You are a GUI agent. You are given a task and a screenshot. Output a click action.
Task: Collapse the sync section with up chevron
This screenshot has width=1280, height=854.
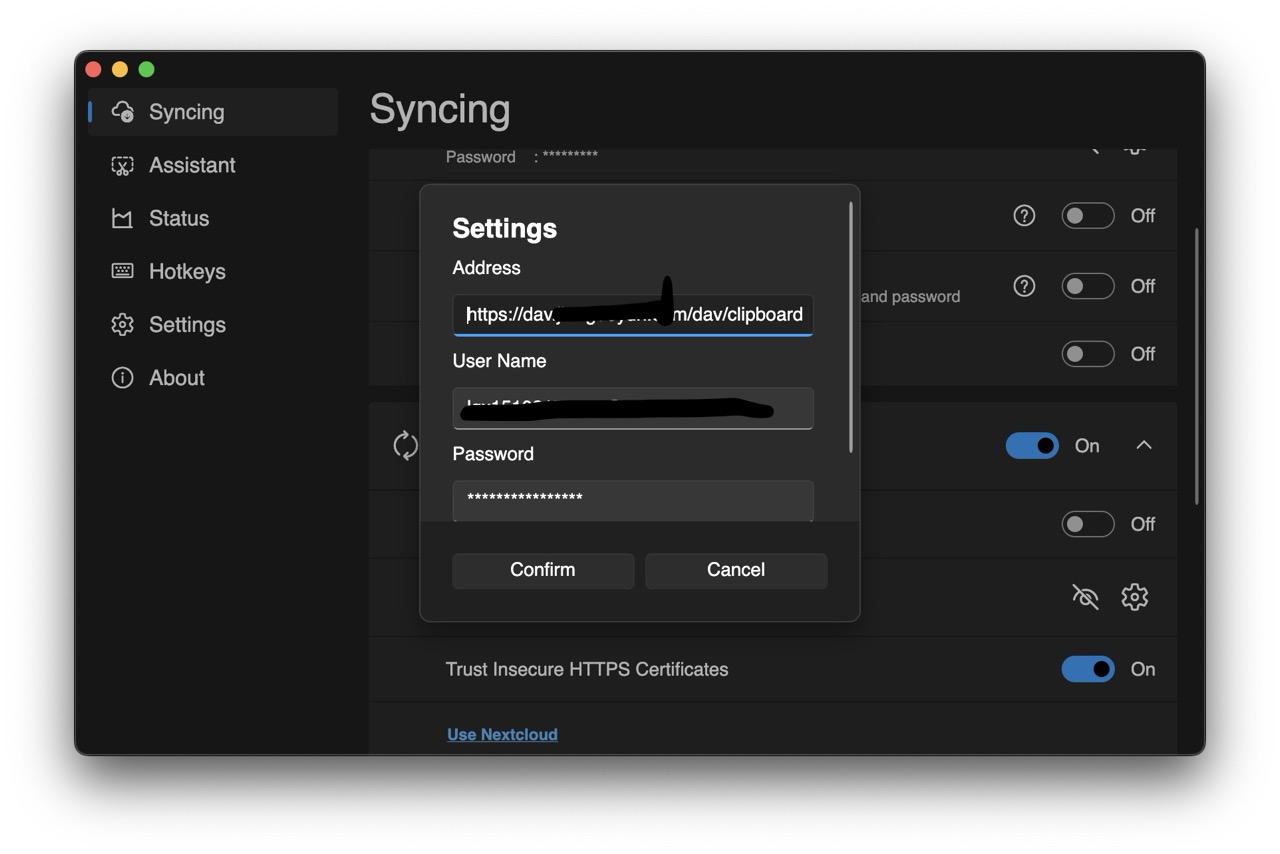tap(1144, 445)
